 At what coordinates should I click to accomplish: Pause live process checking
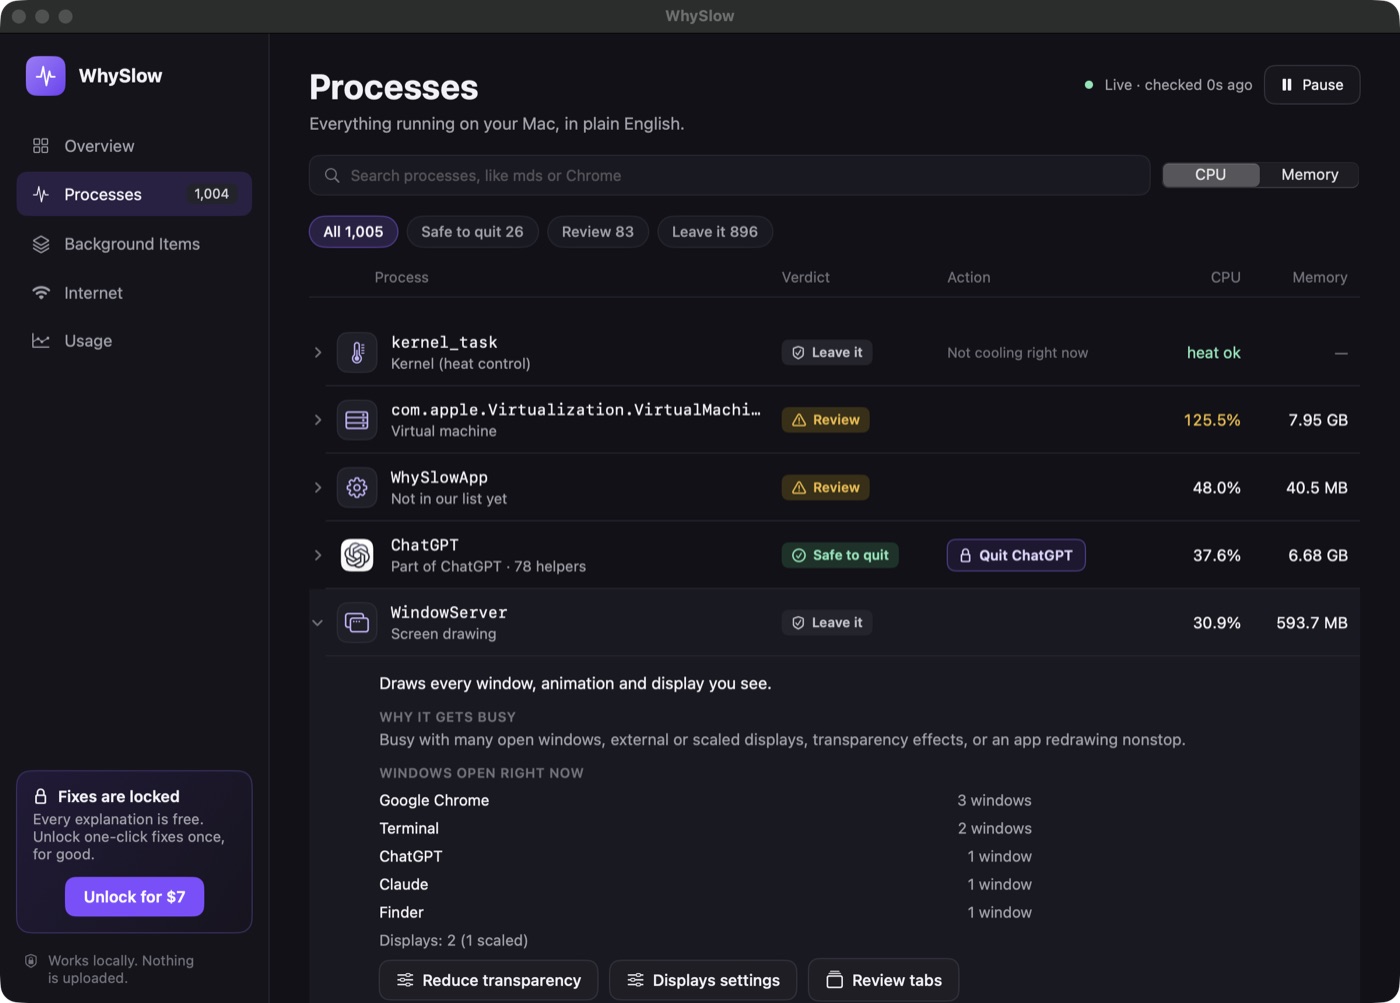point(1312,85)
